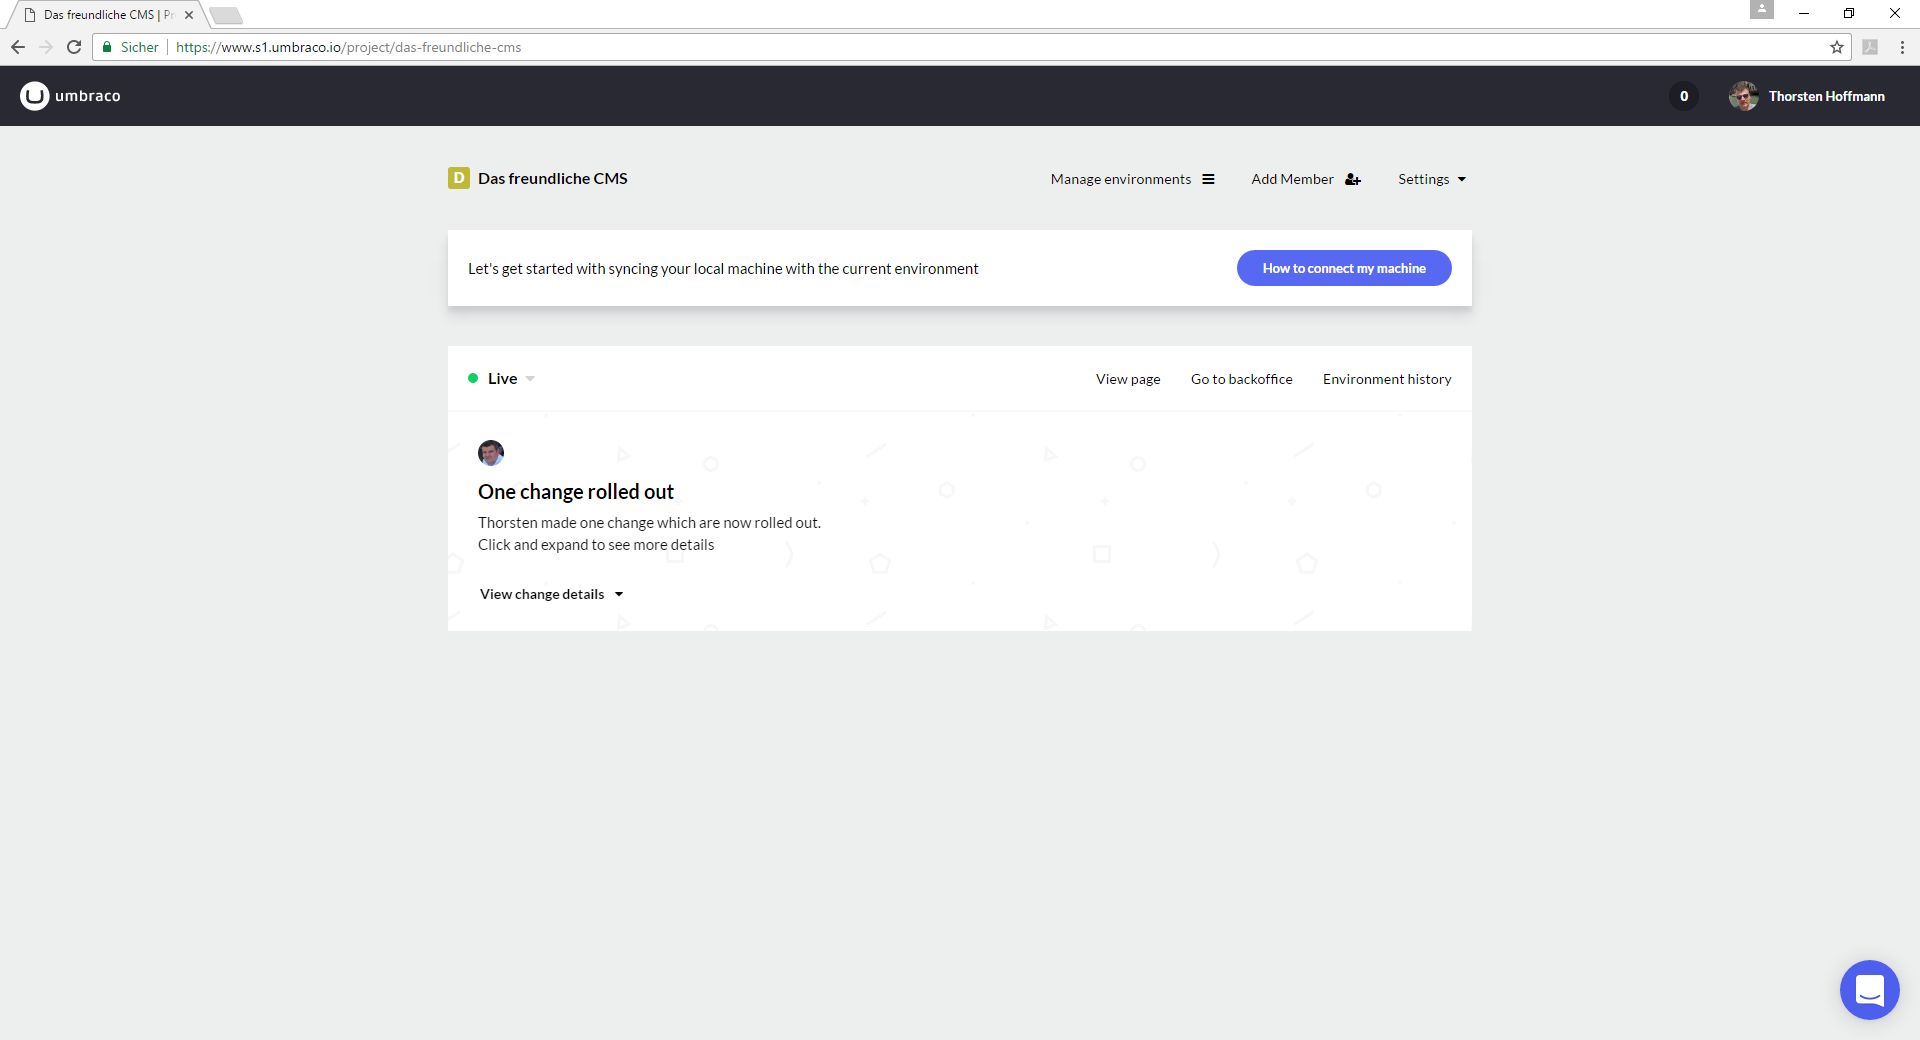
Task: Bookmark this page with the star icon
Action: [1836, 47]
